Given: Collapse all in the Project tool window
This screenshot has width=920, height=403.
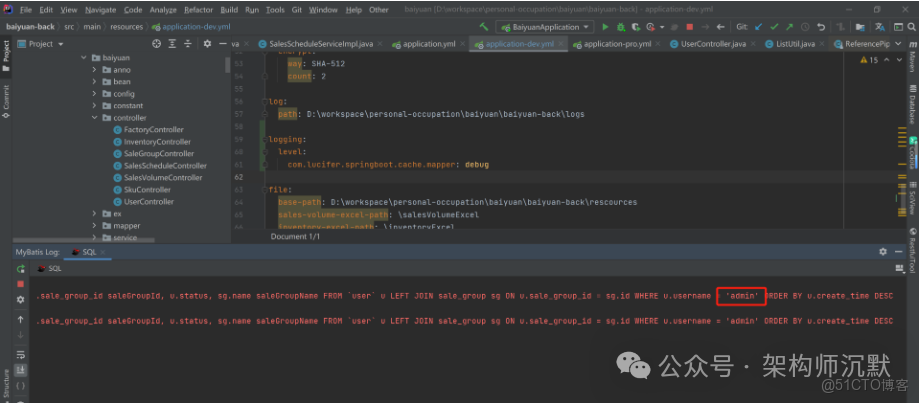Looking at the screenshot, I should (x=188, y=44).
